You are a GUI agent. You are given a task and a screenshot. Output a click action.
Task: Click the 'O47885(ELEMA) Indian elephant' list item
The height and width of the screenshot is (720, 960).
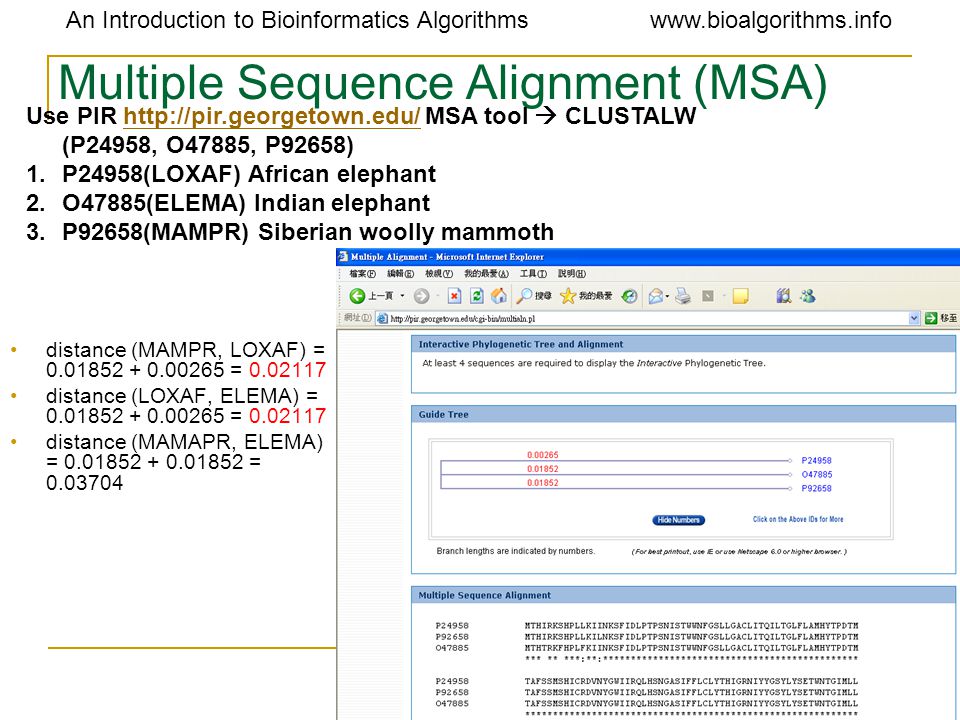pyautogui.click(x=246, y=203)
